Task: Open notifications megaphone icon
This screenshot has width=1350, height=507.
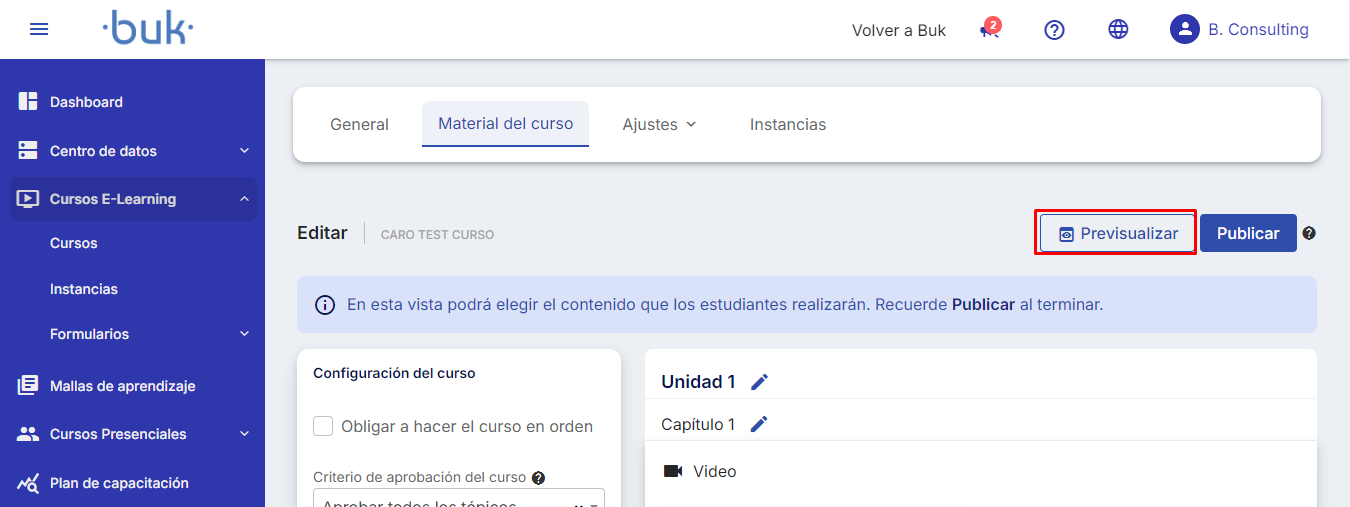Action: coord(989,29)
